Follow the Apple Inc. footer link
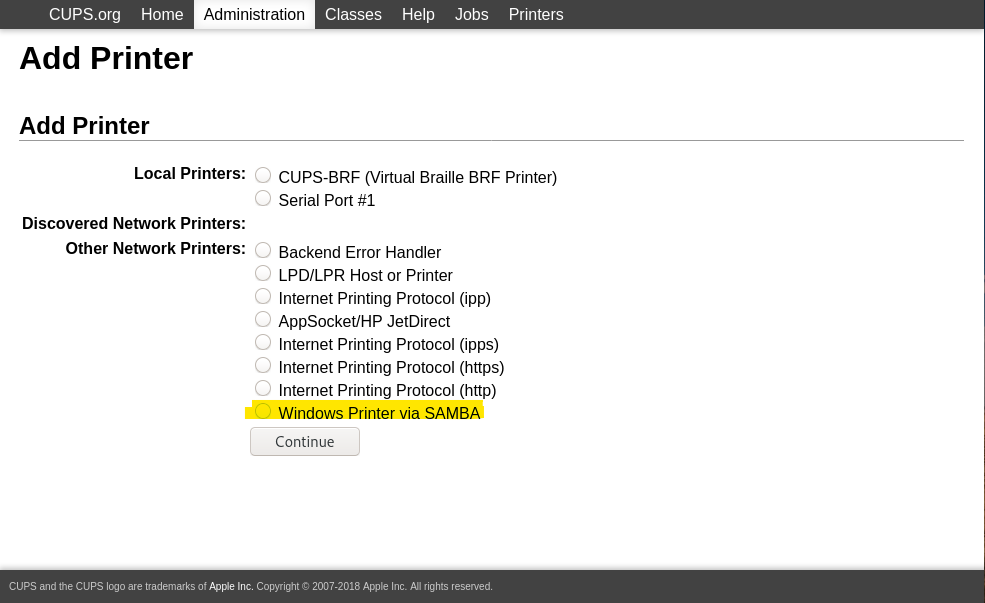This screenshot has height=603, width=985. [x=231, y=586]
